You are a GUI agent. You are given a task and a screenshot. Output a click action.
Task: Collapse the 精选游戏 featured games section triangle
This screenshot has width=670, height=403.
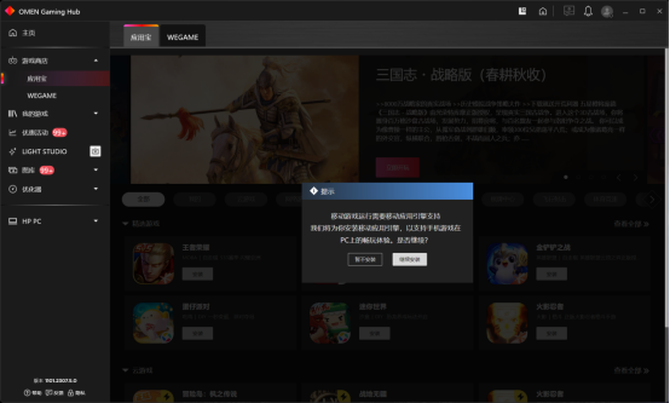point(125,224)
